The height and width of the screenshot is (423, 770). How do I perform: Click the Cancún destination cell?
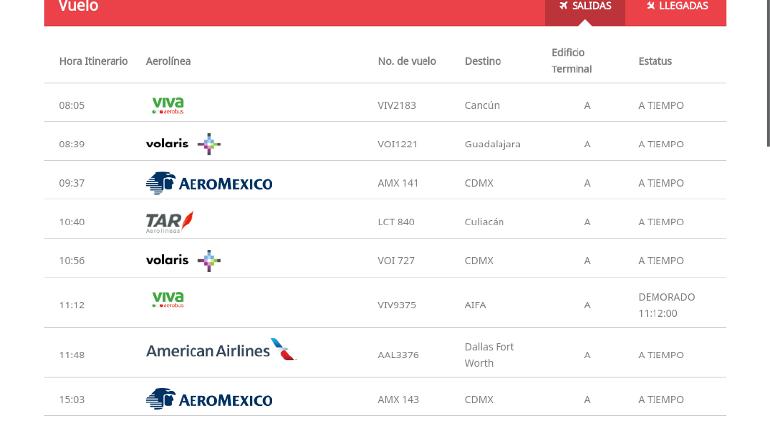[482, 105]
